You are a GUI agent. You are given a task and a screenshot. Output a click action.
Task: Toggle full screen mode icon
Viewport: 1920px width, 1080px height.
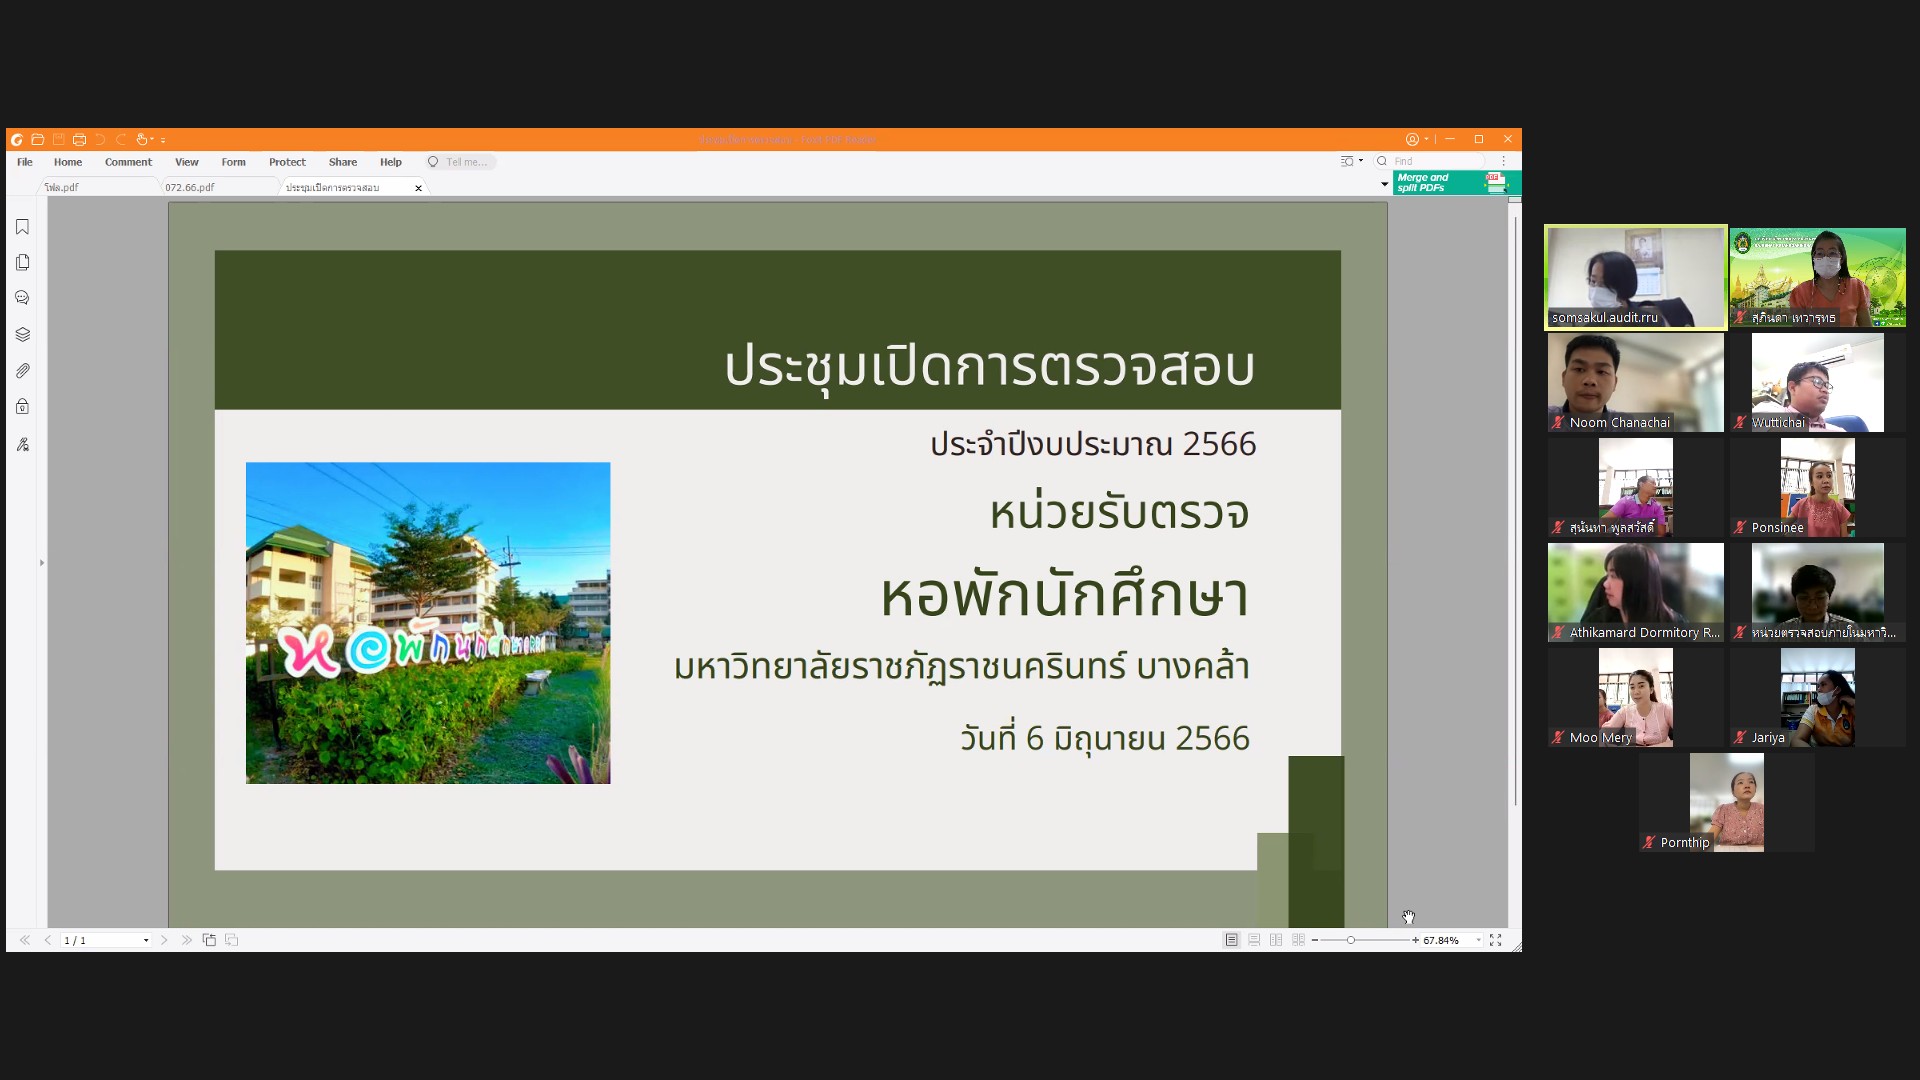pyautogui.click(x=1496, y=940)
